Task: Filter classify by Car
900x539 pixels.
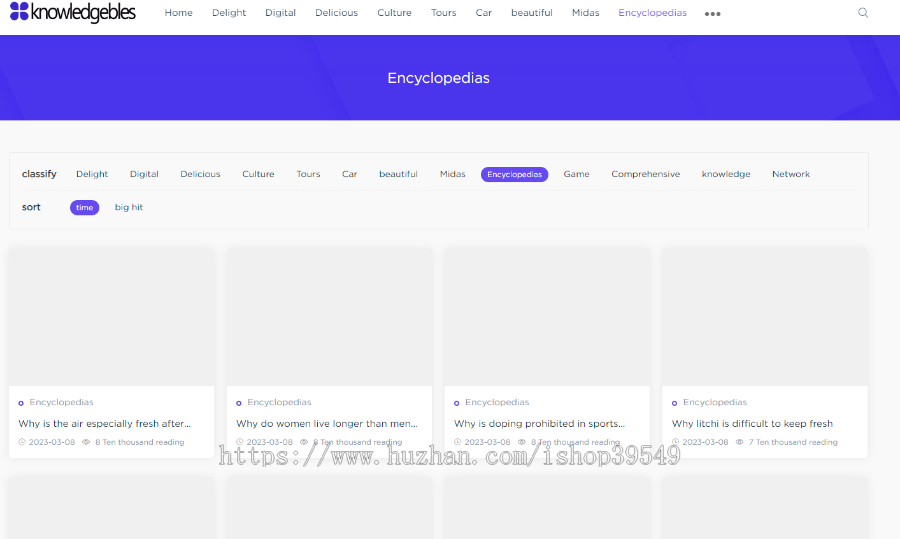Action: [350, 174]
